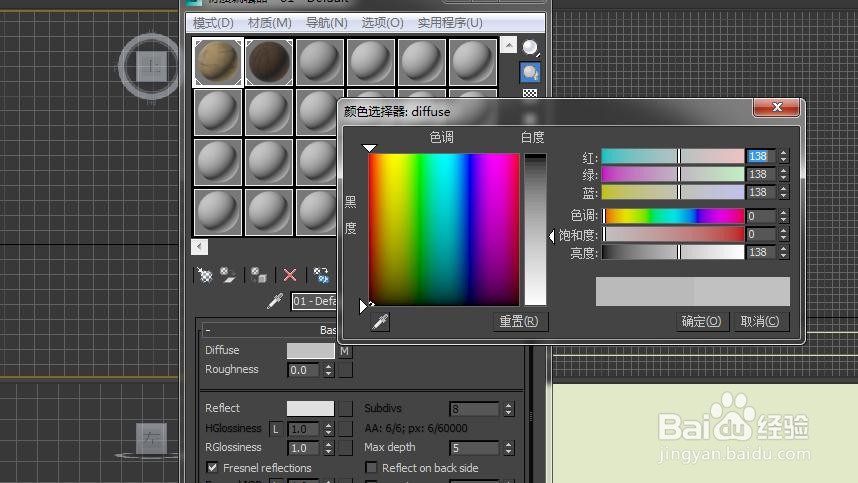Click the Max depth spinner arrows

(x=509, y=449)
